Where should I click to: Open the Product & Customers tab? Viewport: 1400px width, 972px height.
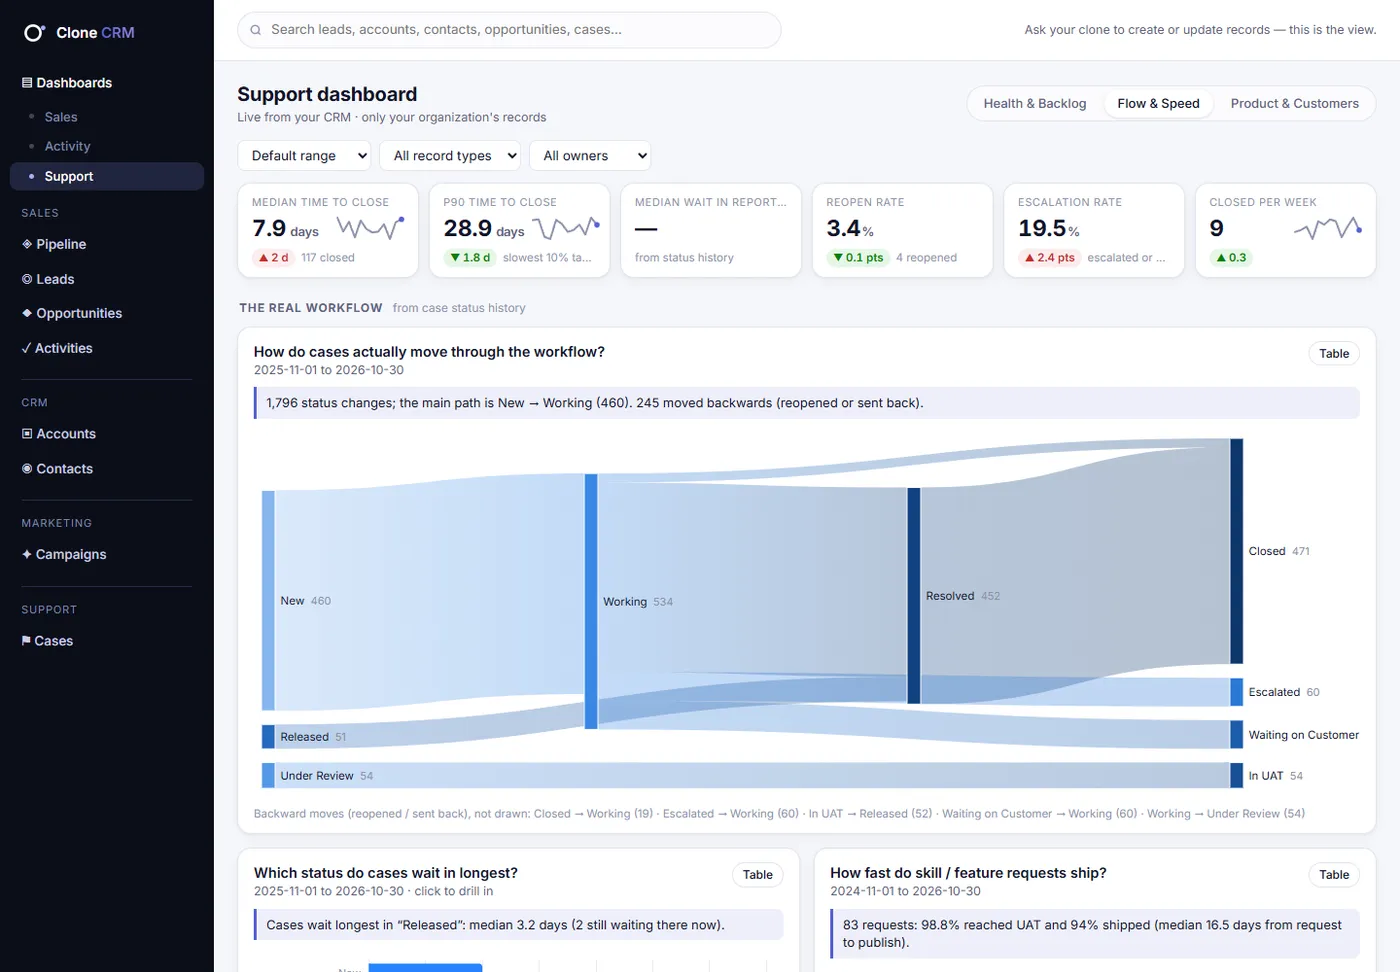pos(1295,104)
